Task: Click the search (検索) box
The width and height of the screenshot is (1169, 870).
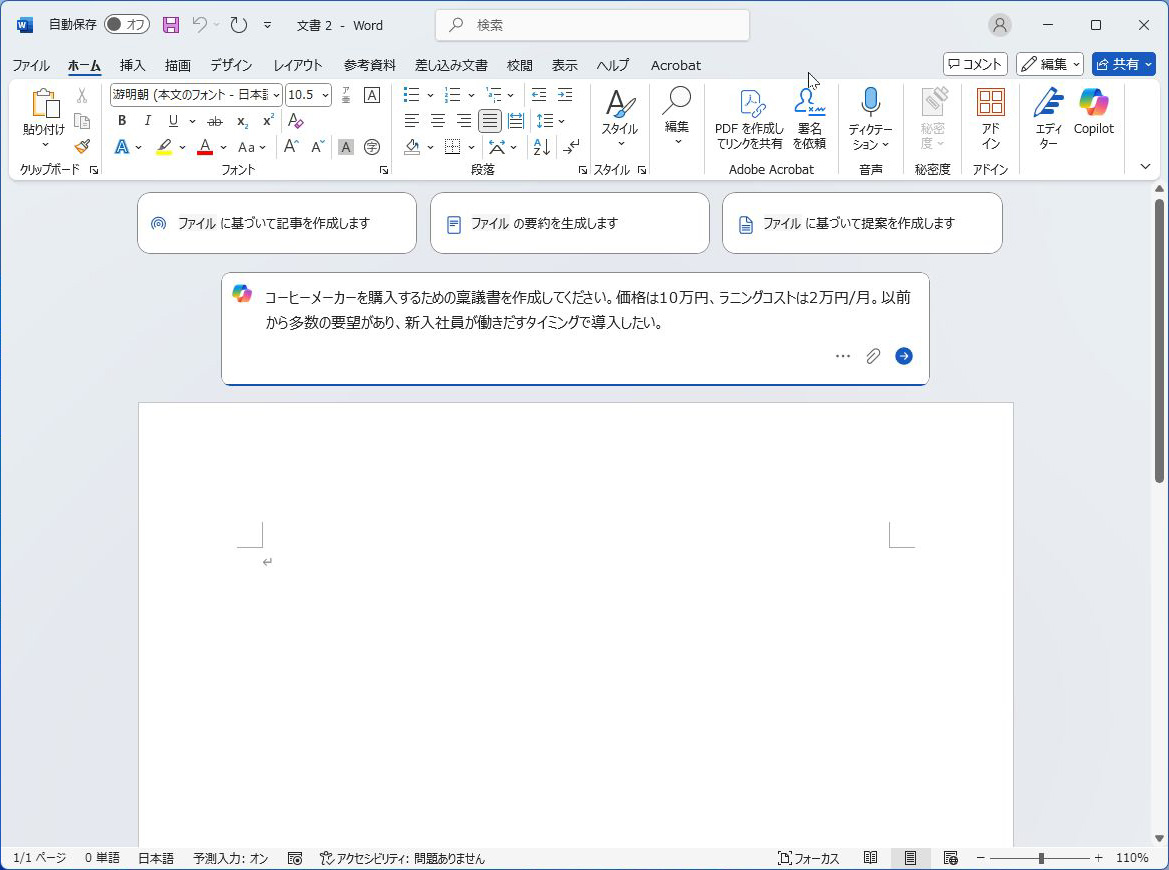Action: [x=592, y=25]
